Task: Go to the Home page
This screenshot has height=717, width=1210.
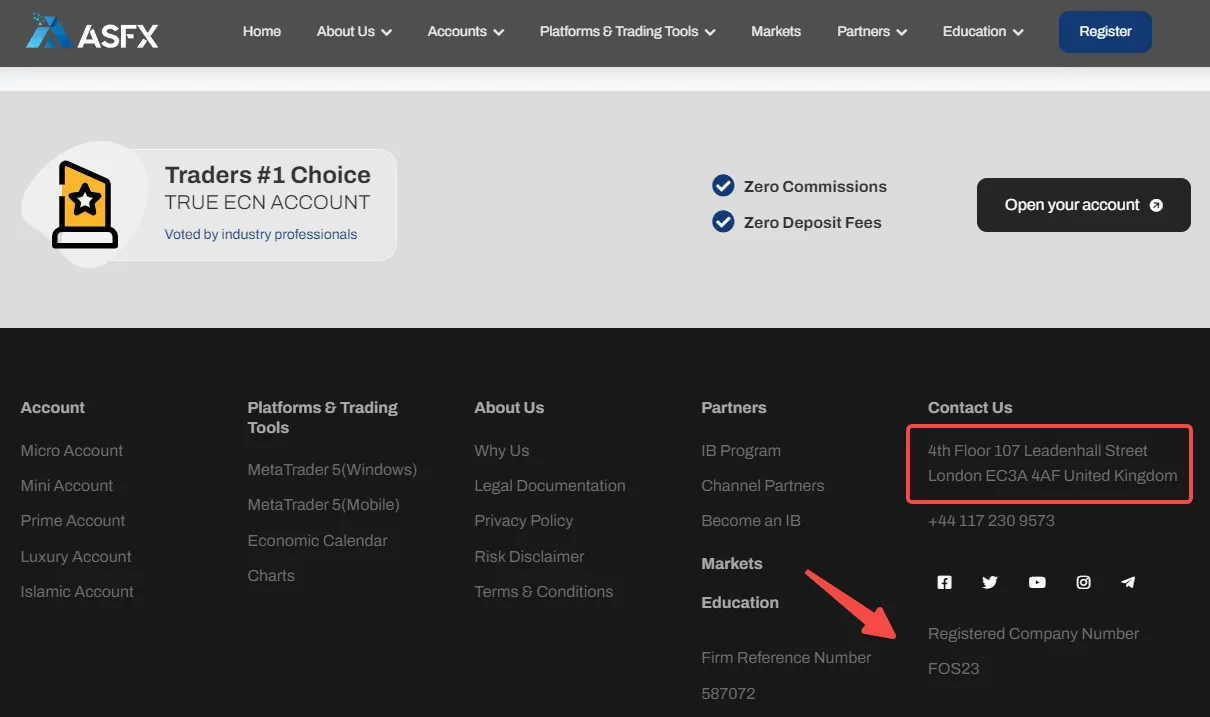Action: click(262, 32)
